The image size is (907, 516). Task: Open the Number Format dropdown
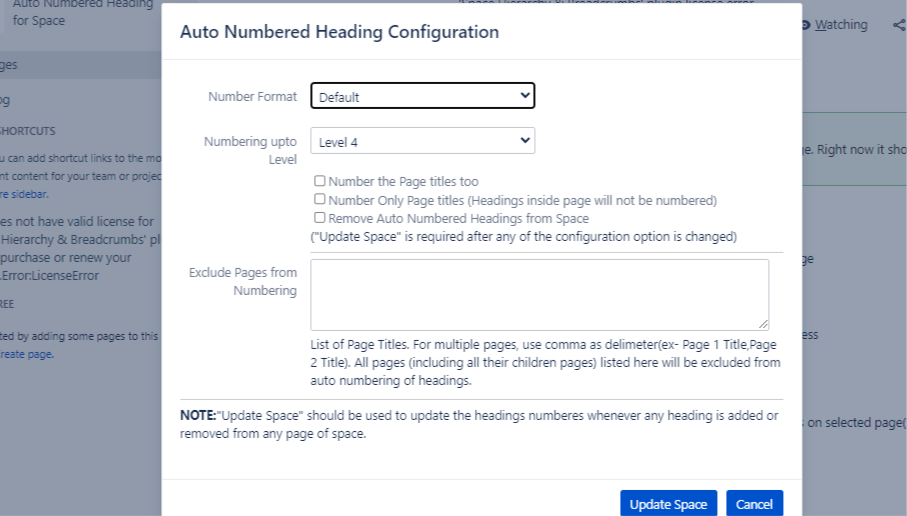coord(423,96)
